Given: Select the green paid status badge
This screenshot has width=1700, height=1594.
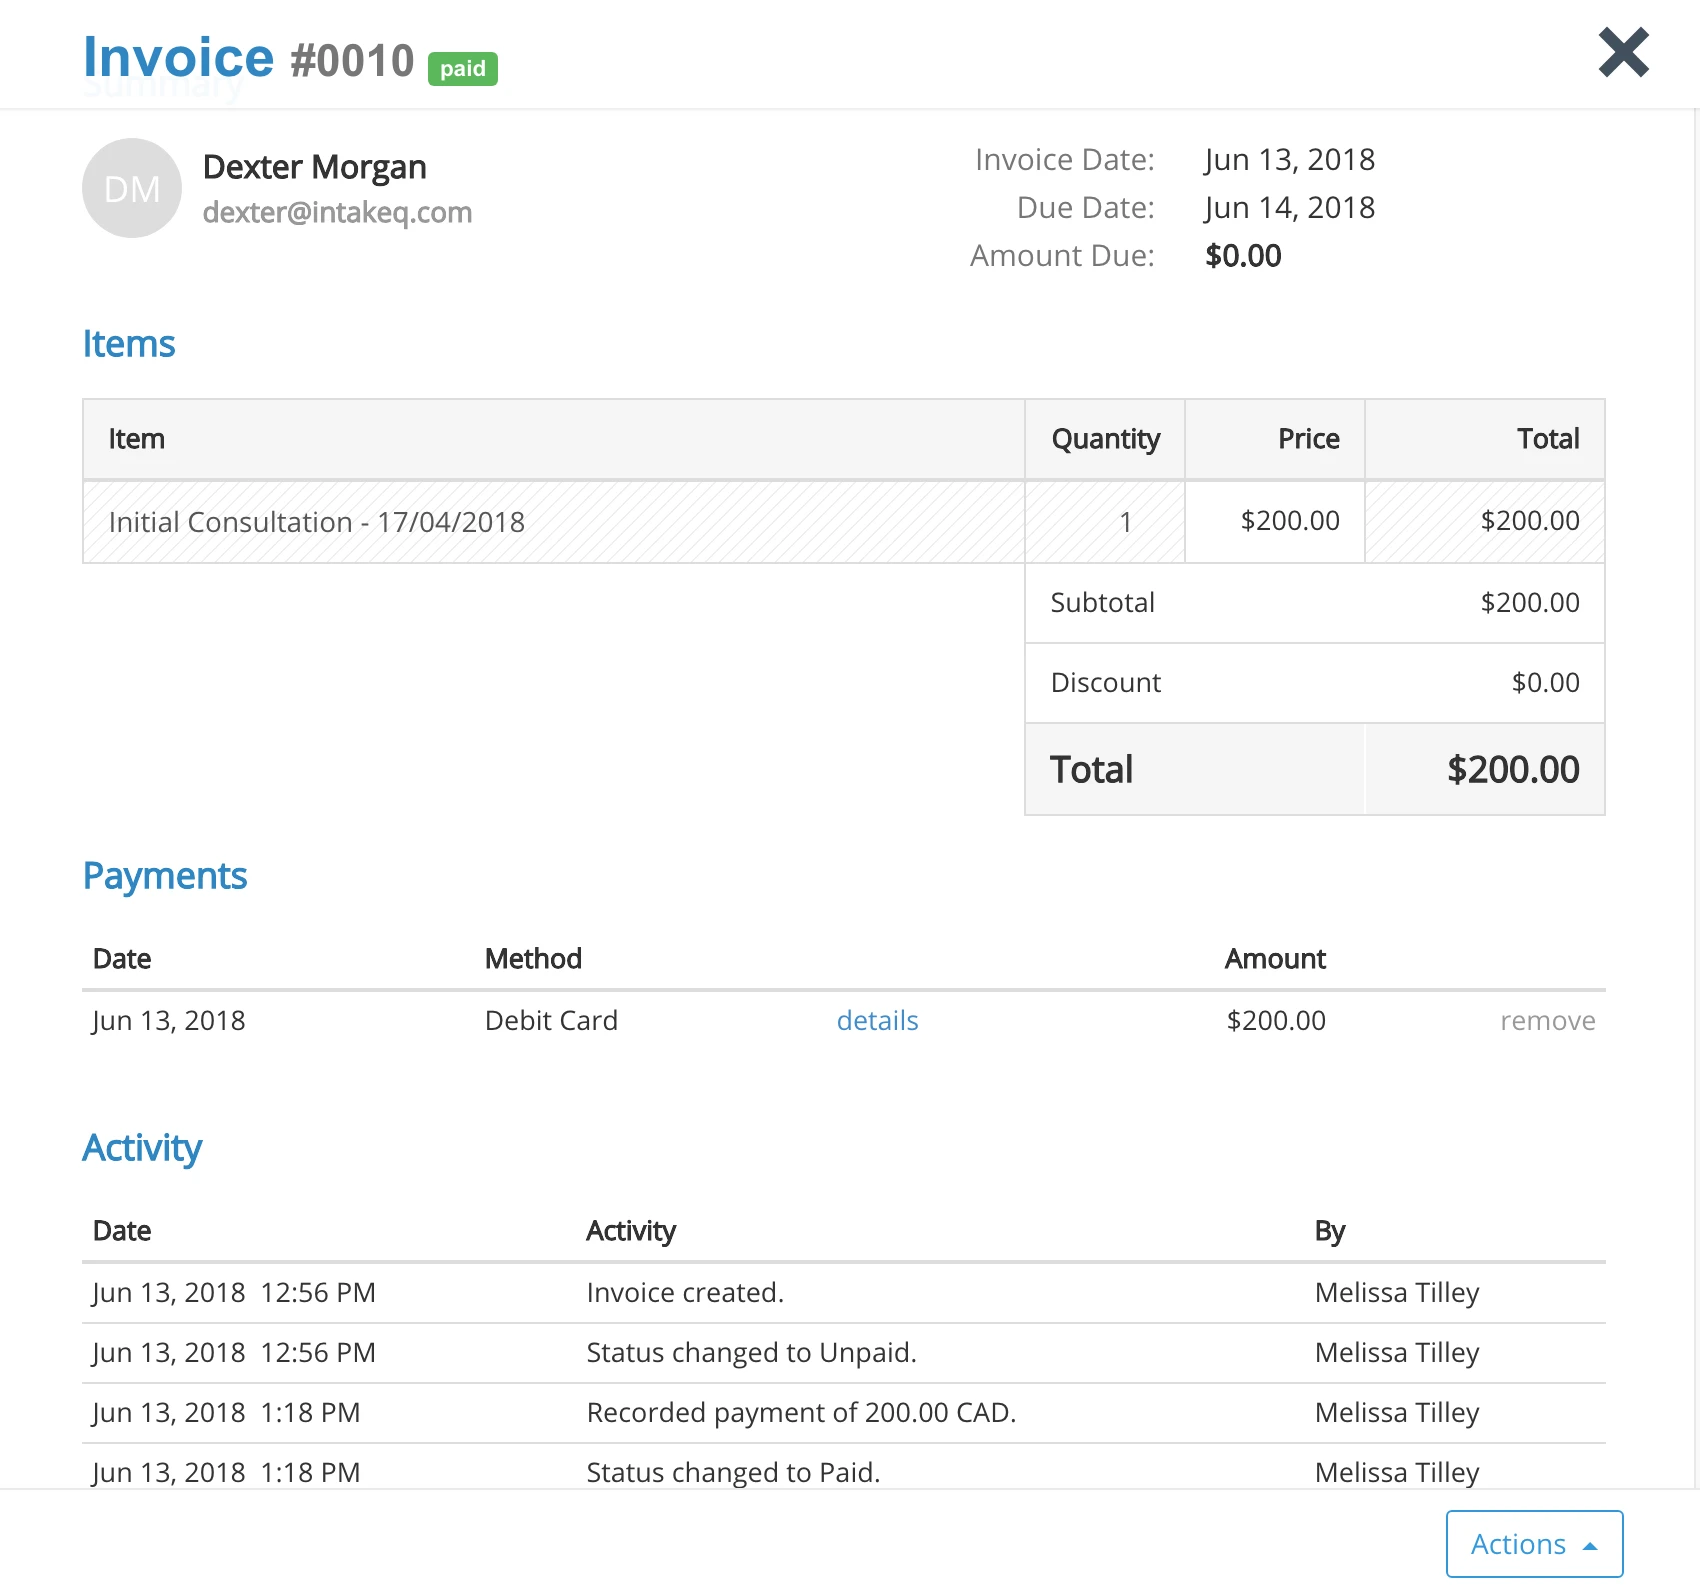Looking at the screenshot, I should [463, 68].
